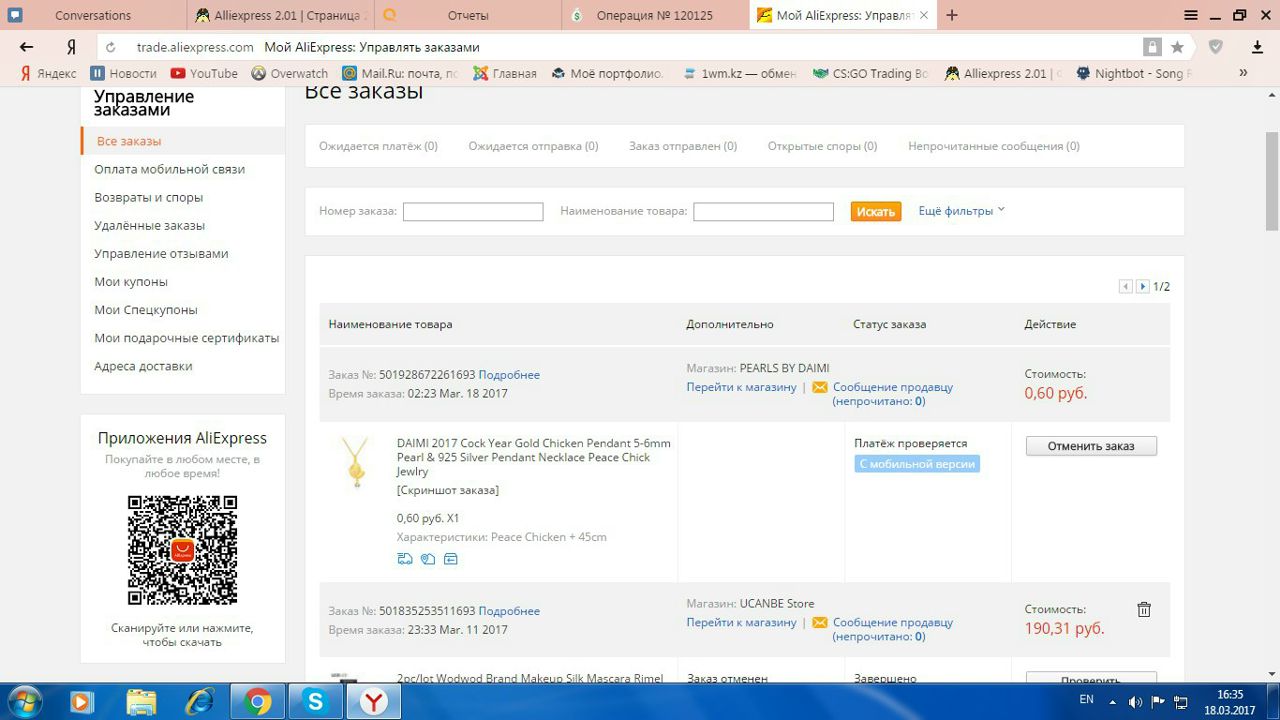
Task: Open Мои Спецкупоны in sidebar
Action: tap(146, 309)
